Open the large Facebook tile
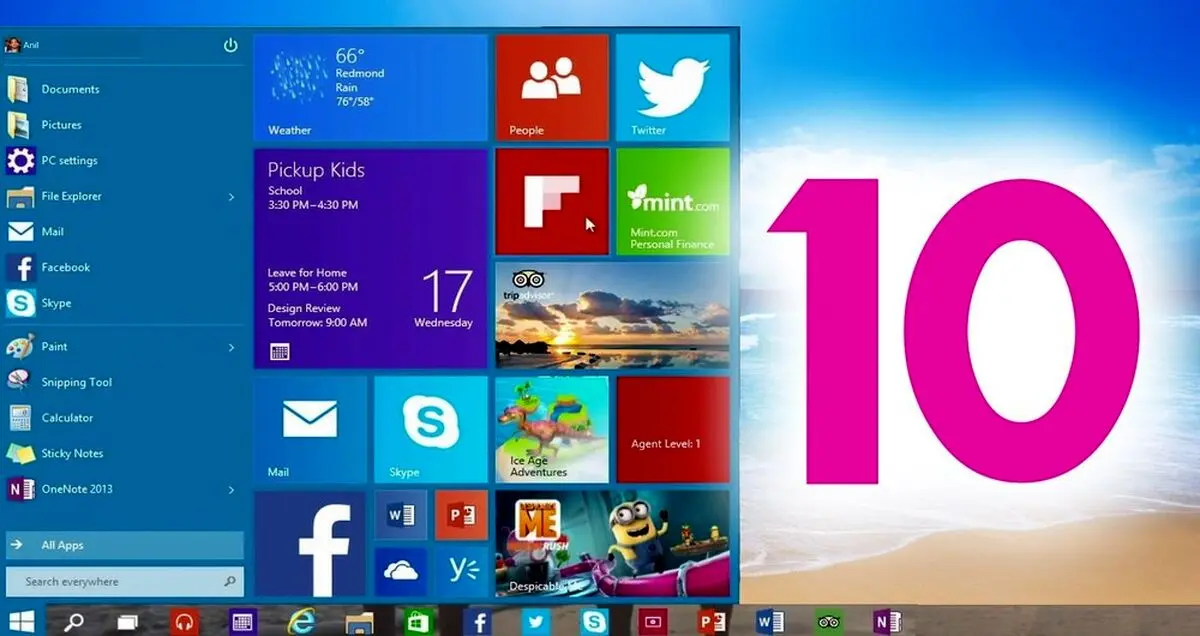The height and width of the screenshot is (636, 1200). 310,544
